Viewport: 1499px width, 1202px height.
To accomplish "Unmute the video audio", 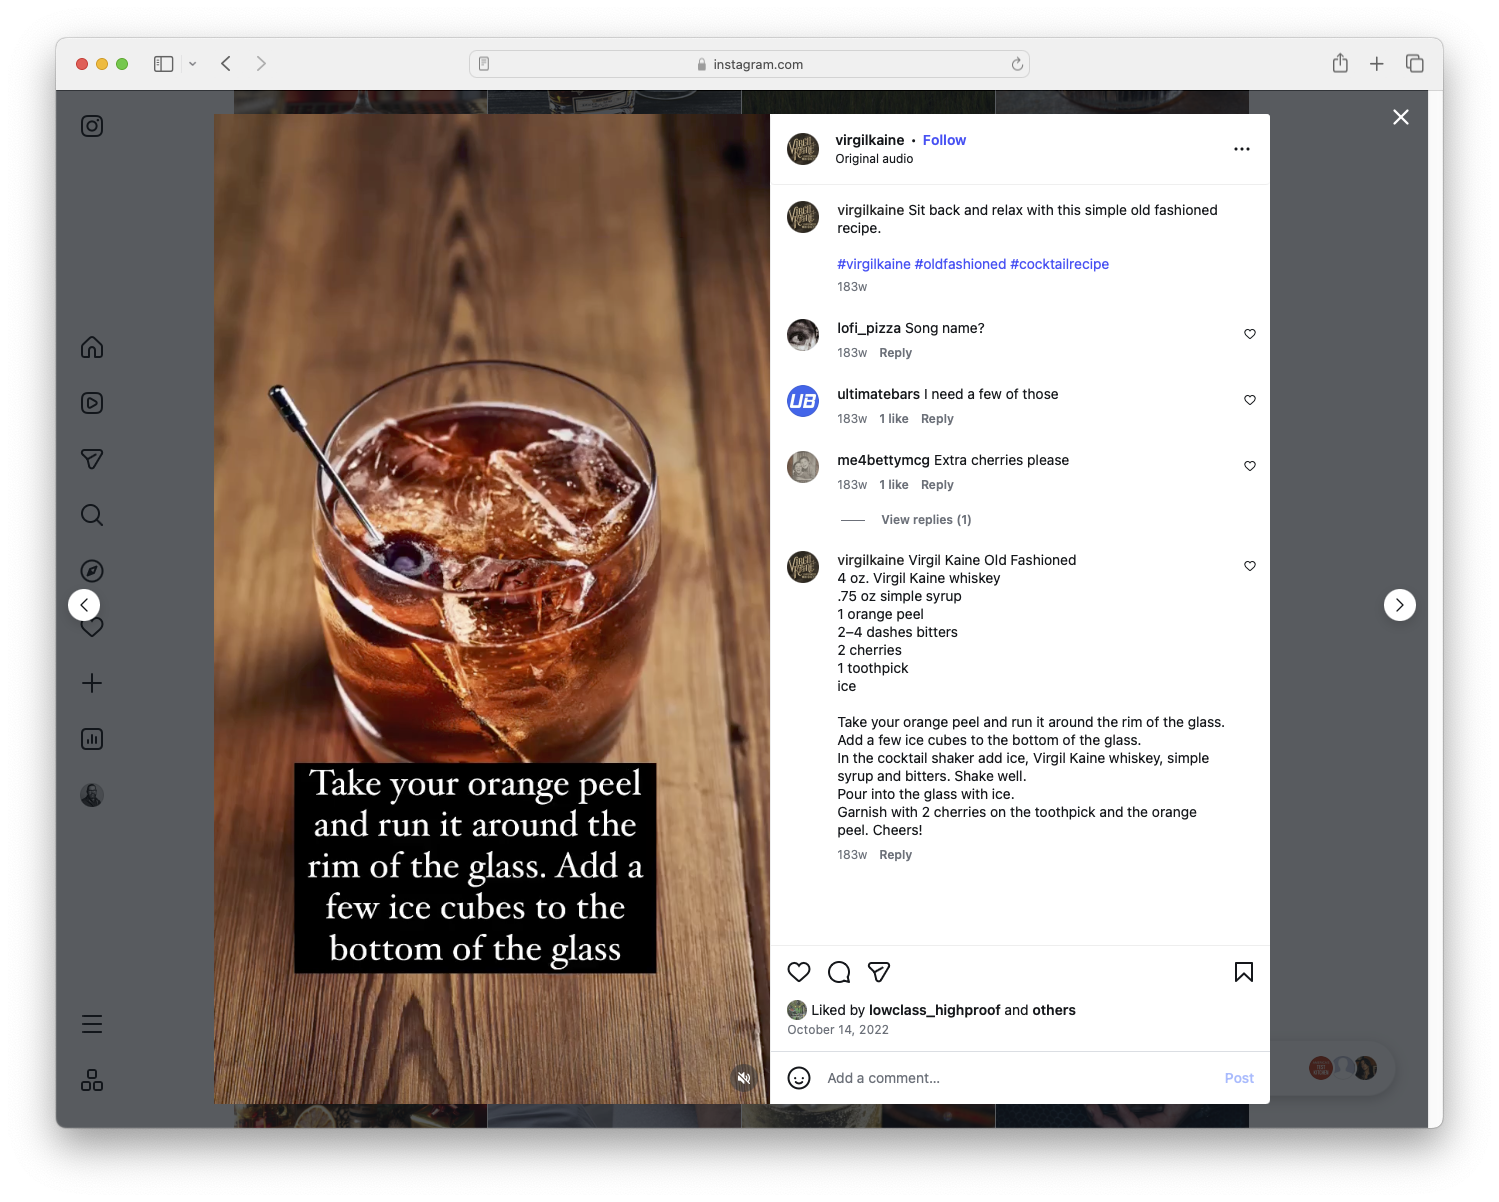I will tap(743, 1077).
